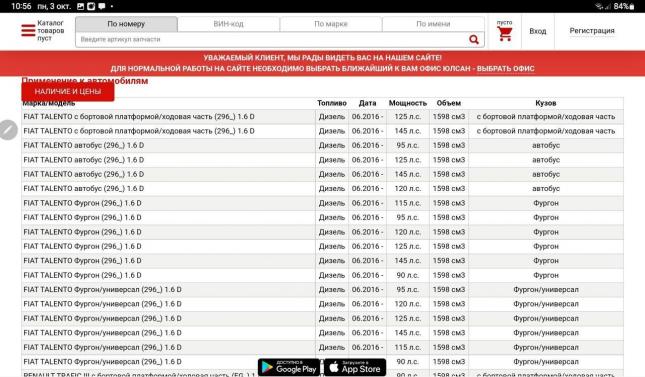Select the FIAT TALENTO Фургон 90 л.с. row
645x377 pixels.
[x=322, y=275]
